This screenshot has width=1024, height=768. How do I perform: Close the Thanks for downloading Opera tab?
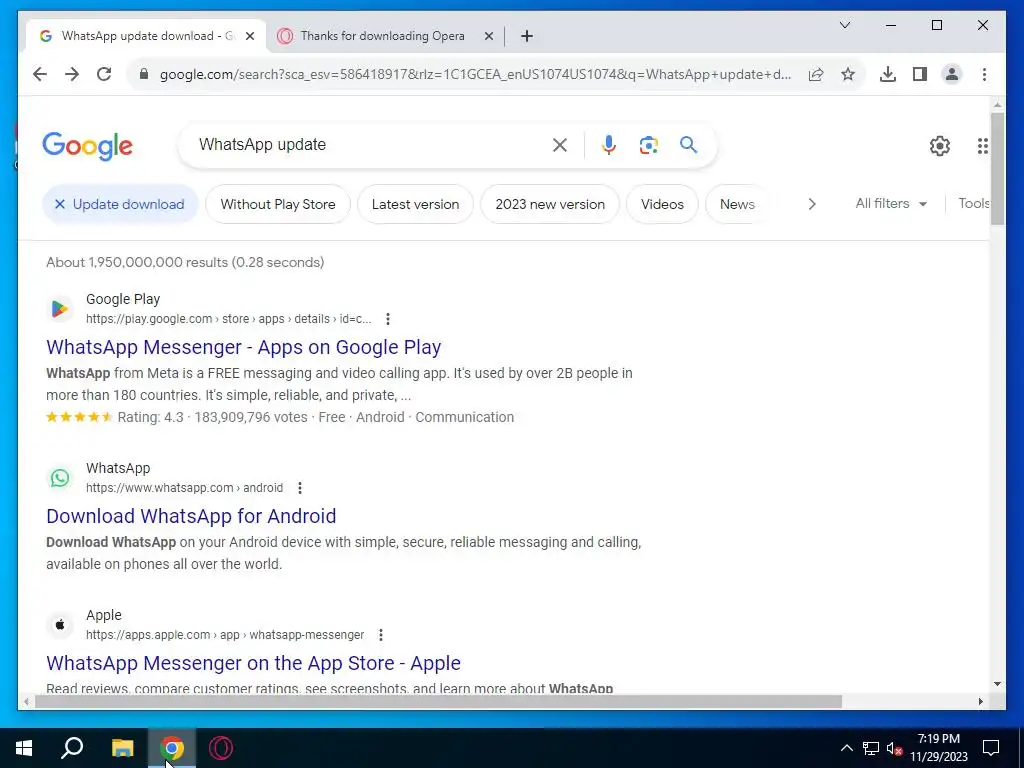point(488,36)
